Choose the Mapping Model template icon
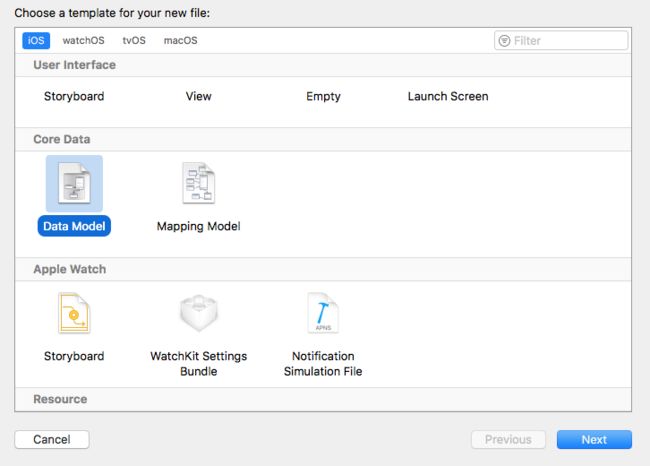Image resolution: width=650 pixels, height=466 pixels. pyautogui.click(x=199, y=183)
